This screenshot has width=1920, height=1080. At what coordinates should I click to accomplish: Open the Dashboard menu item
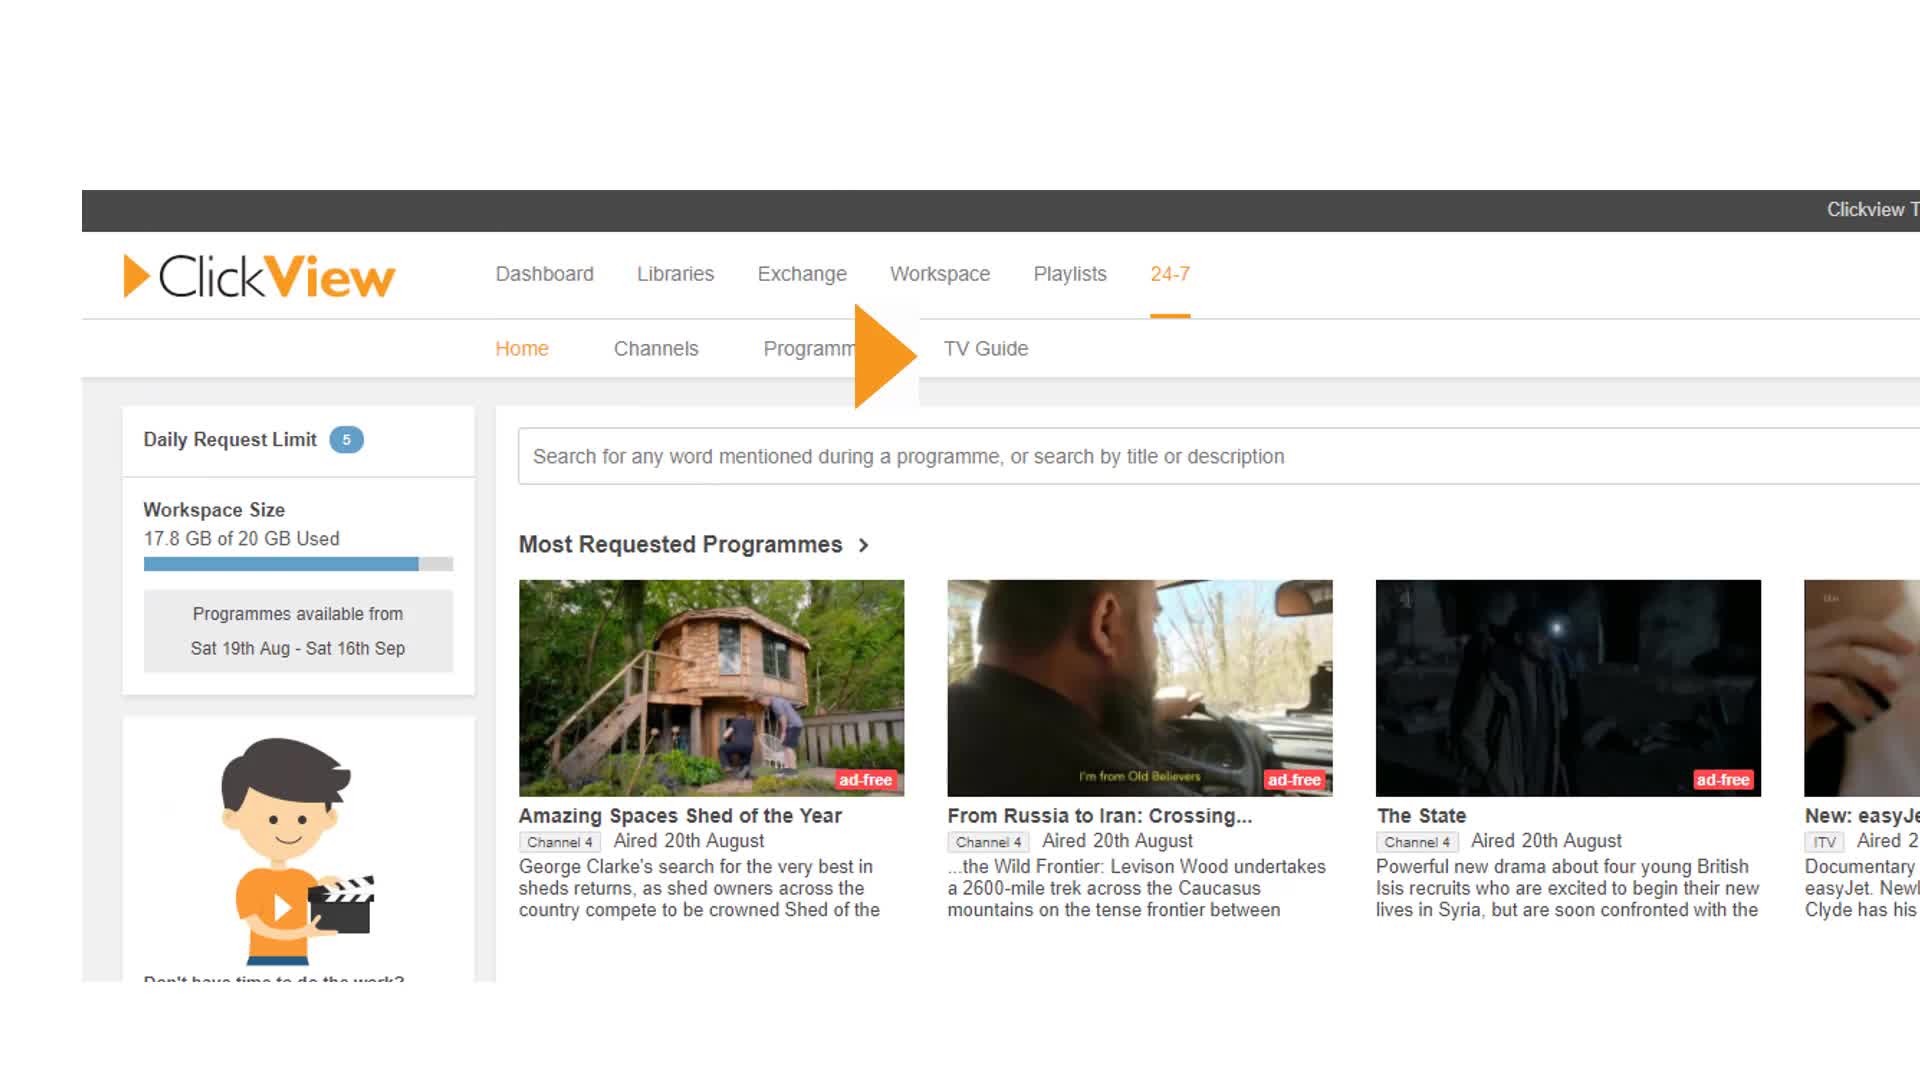coord(544,274)
